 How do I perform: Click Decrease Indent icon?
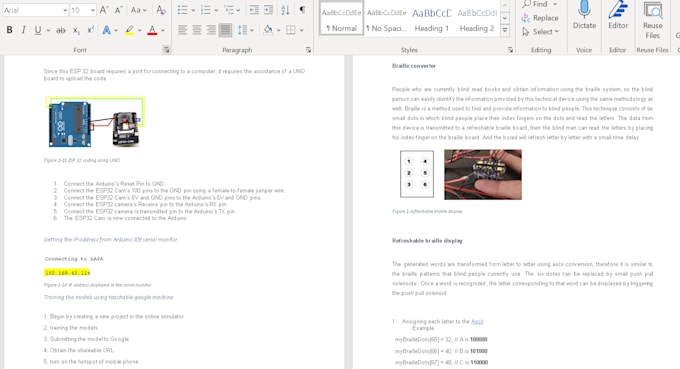[x=254, y=10]
